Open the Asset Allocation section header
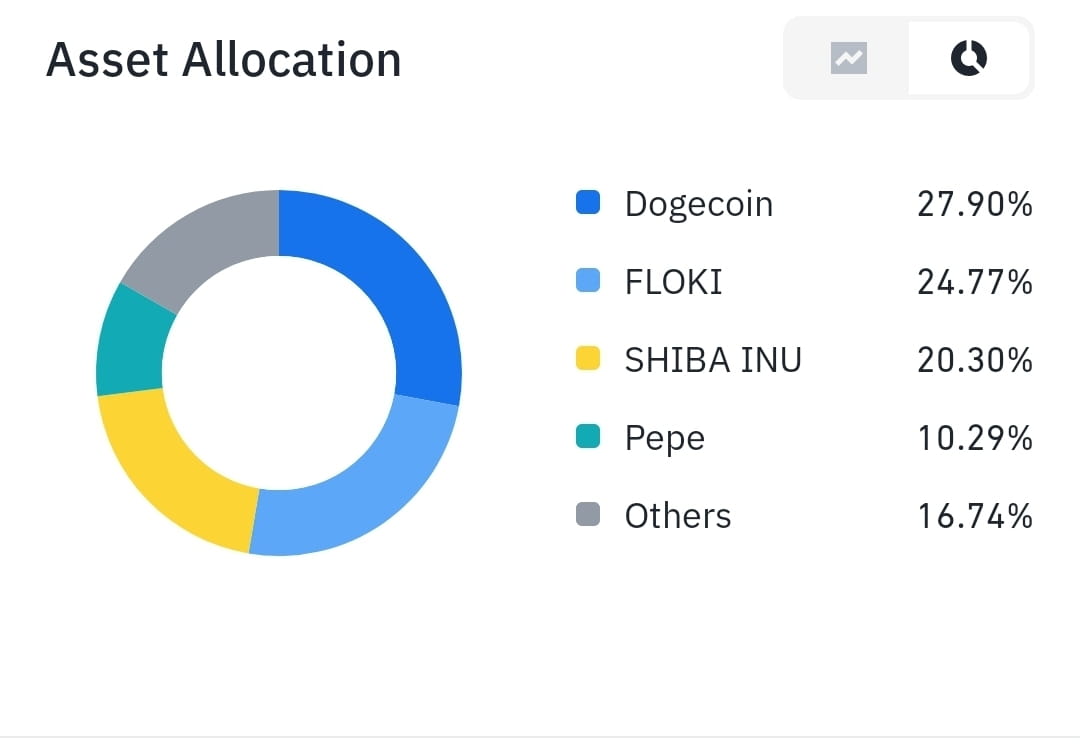Image resolution: width=1080 pixels, height=754 pixels. pos(224,60)
